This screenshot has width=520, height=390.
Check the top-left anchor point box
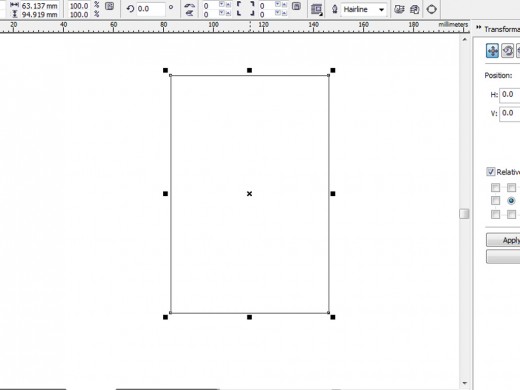coord(495,187)
